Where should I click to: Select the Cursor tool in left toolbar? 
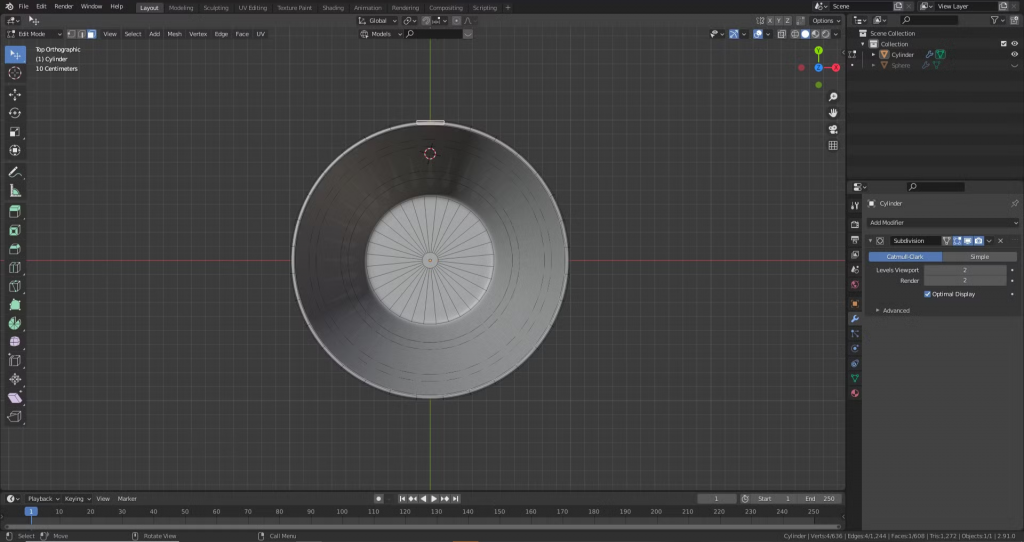[x=15, y=73]
